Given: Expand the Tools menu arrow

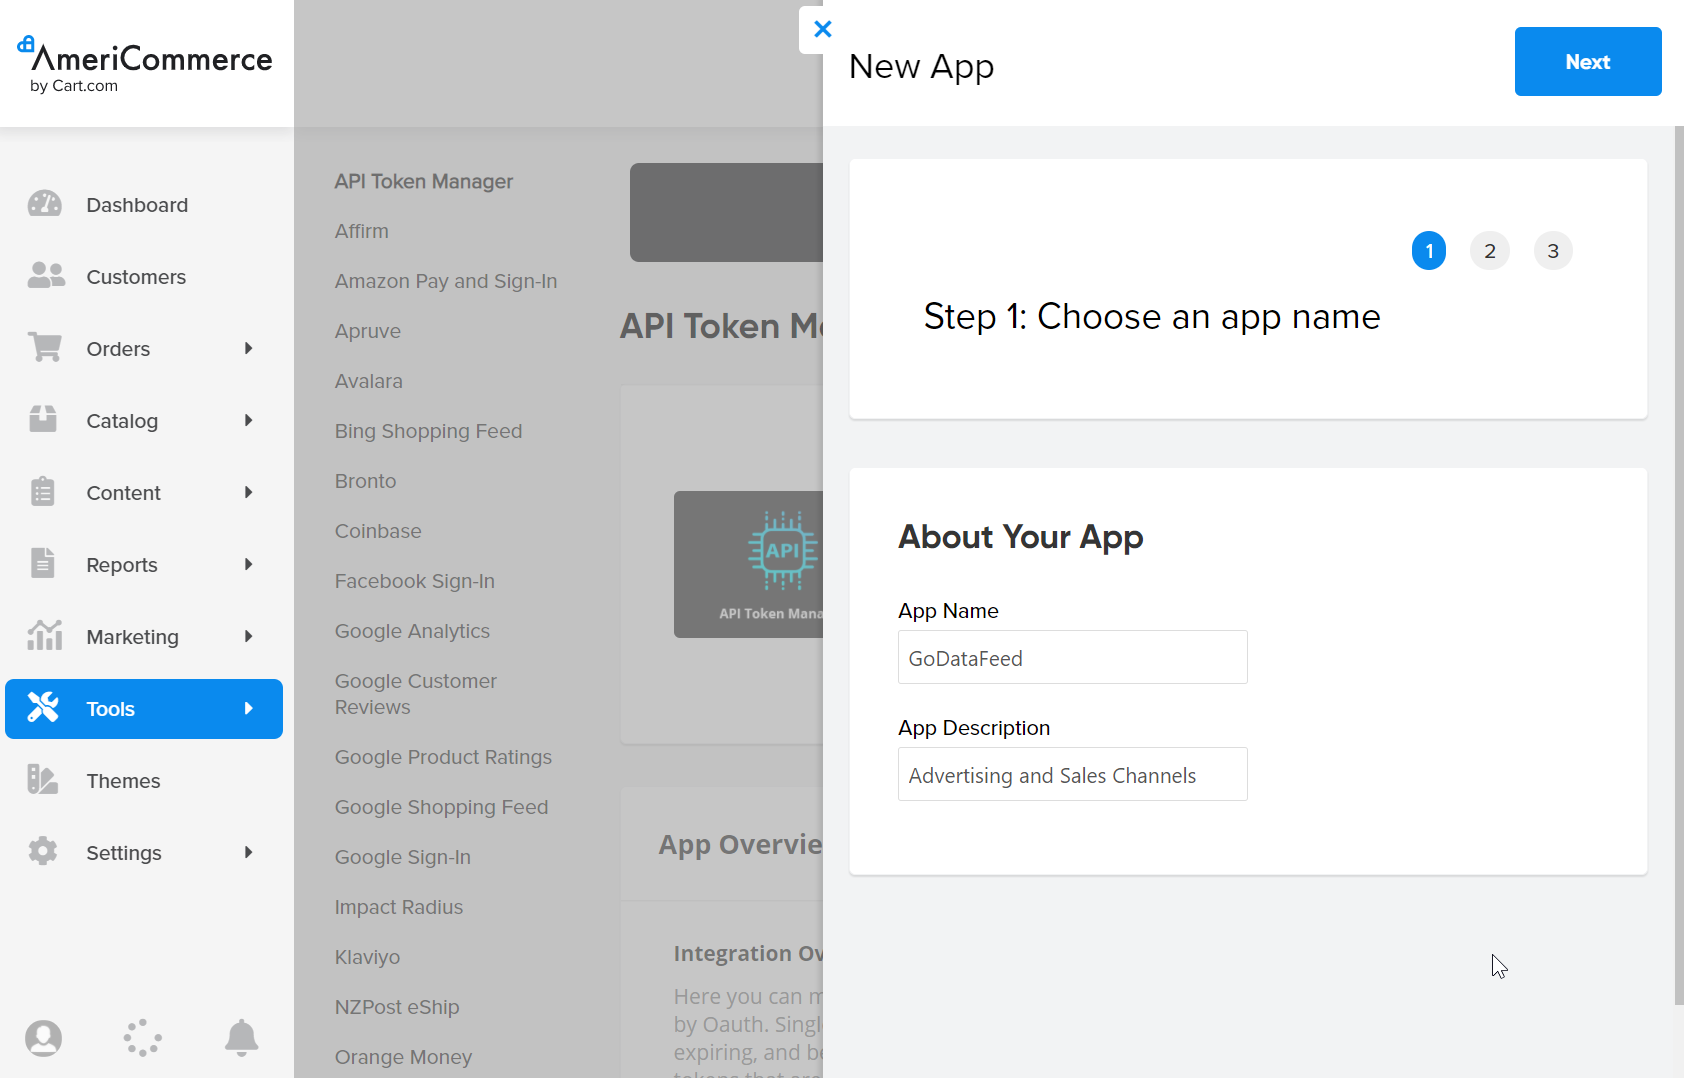Looking at the screenshot, I should click(249, 708).
